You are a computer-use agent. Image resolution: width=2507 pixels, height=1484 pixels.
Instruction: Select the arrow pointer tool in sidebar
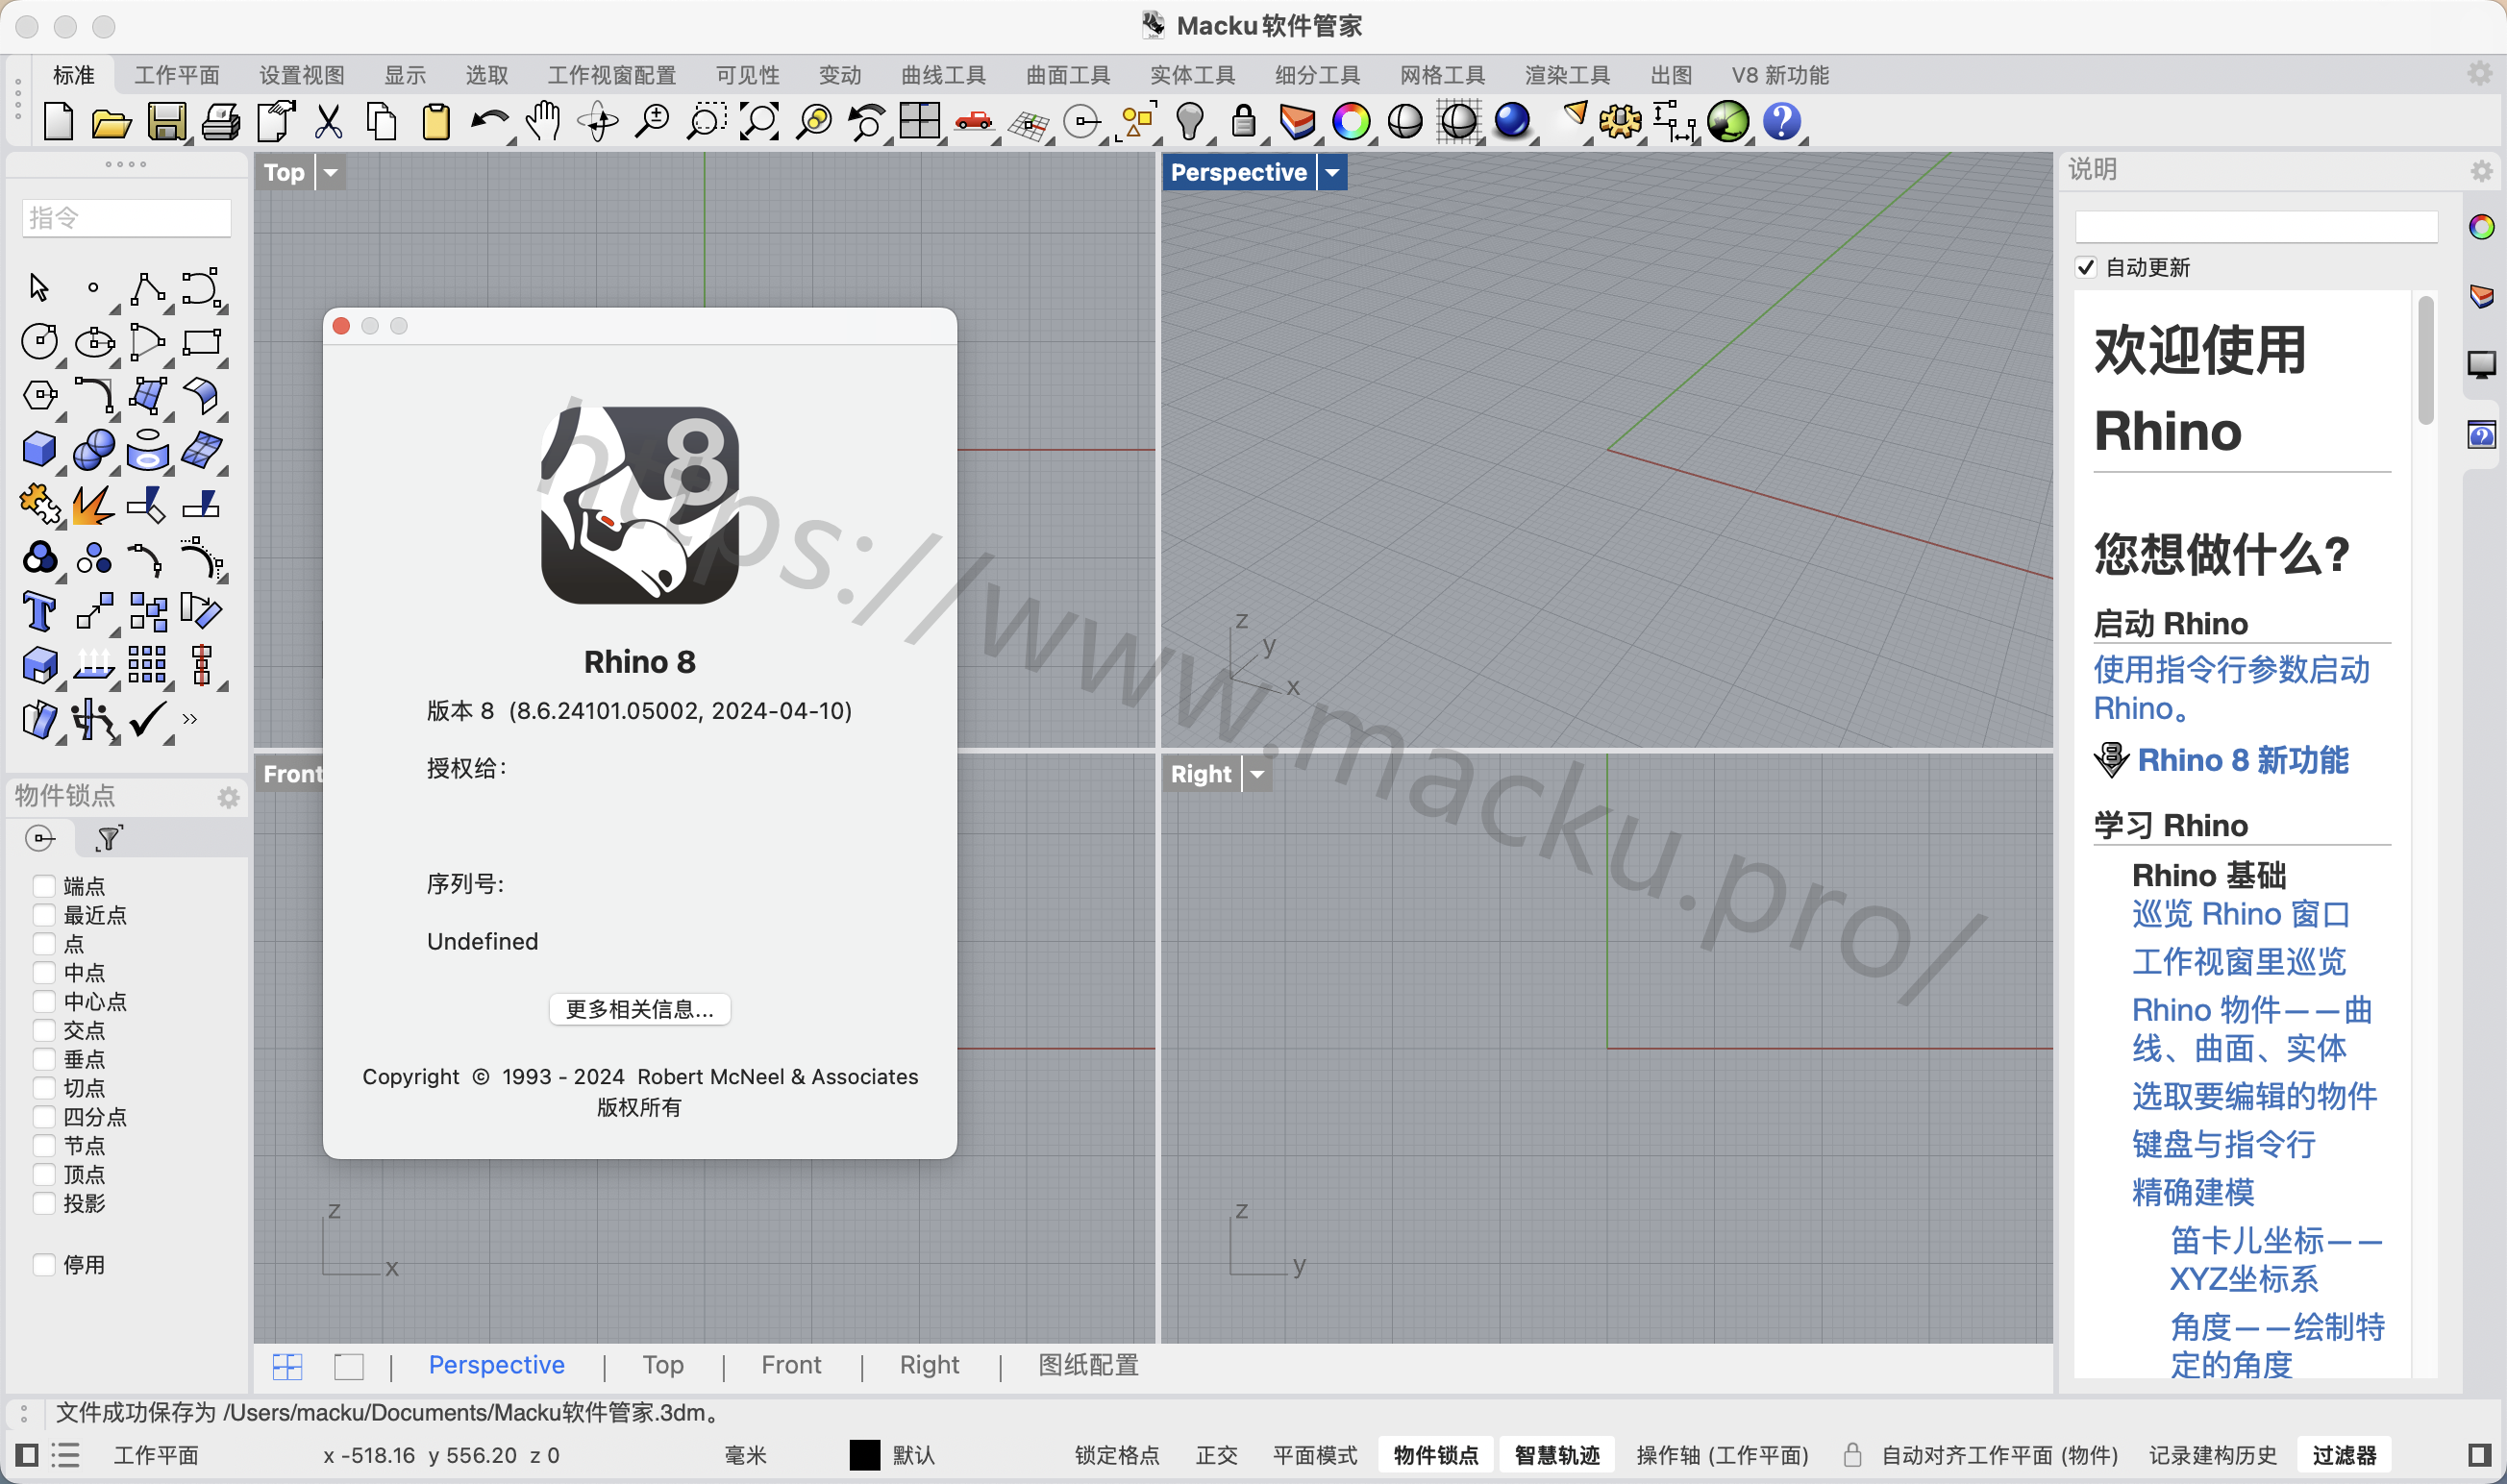39,287
